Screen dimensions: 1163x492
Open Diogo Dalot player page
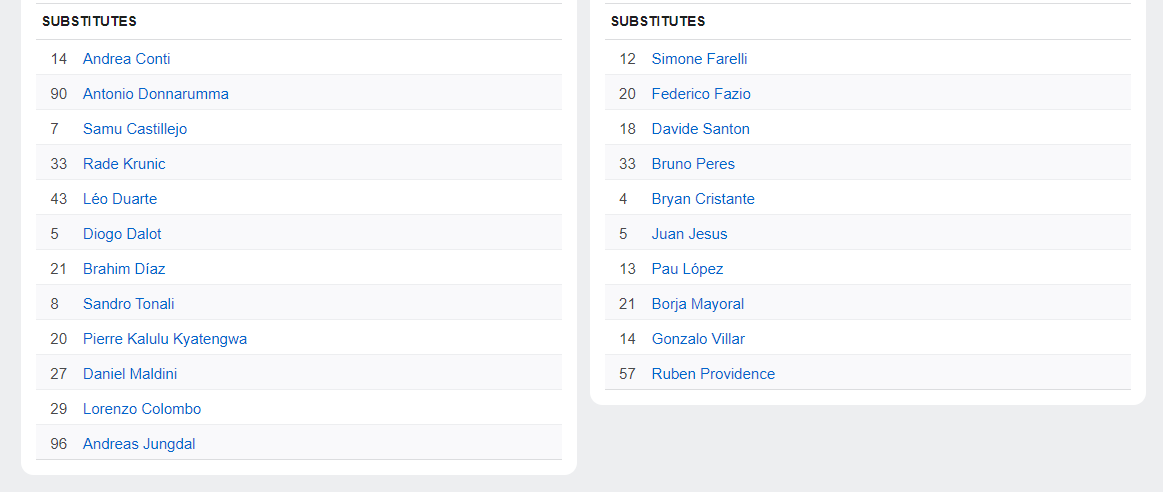point(122,234)
